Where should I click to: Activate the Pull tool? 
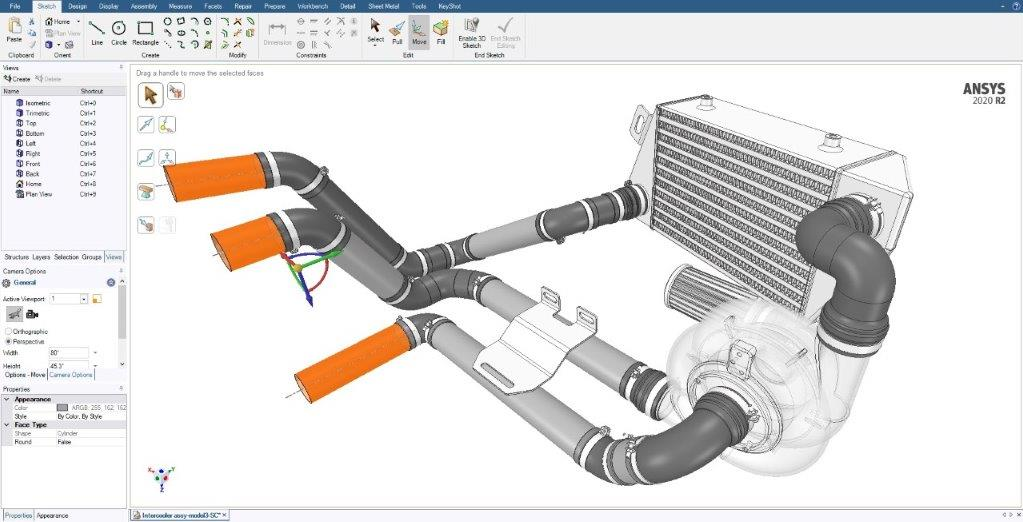click(397, 32)
